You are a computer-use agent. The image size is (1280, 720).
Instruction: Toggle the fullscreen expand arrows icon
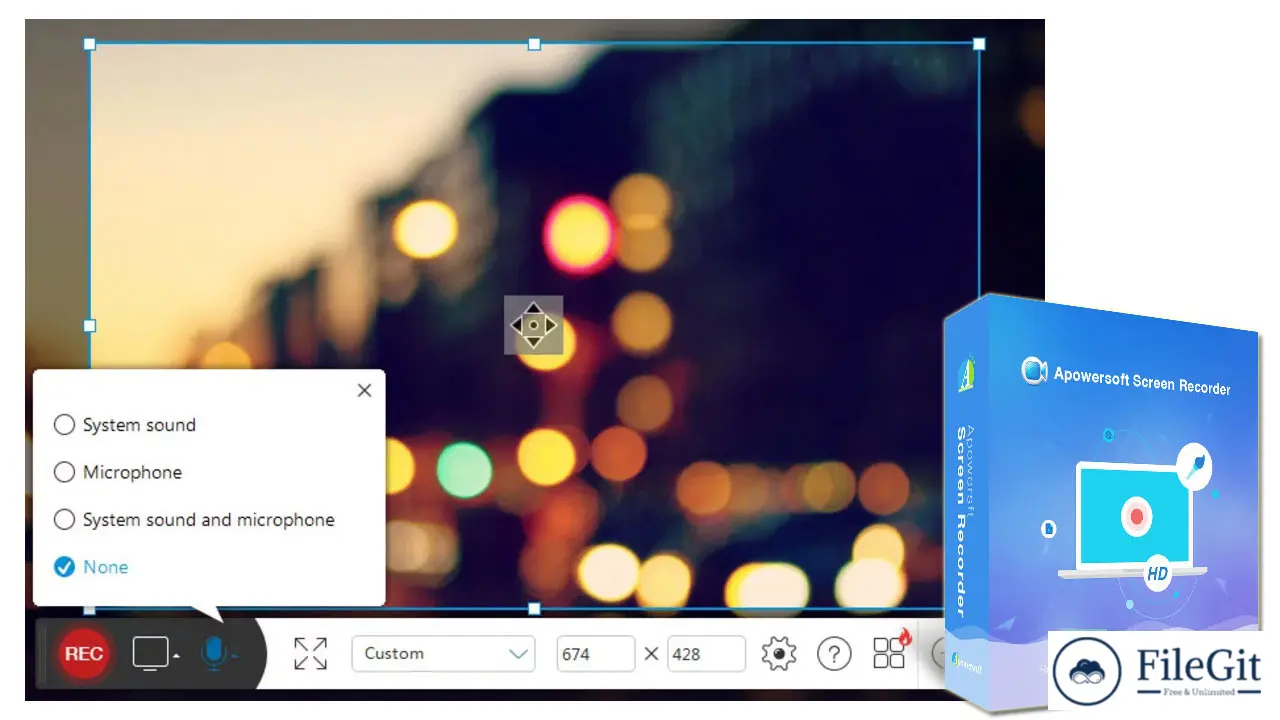click(311, 654)
